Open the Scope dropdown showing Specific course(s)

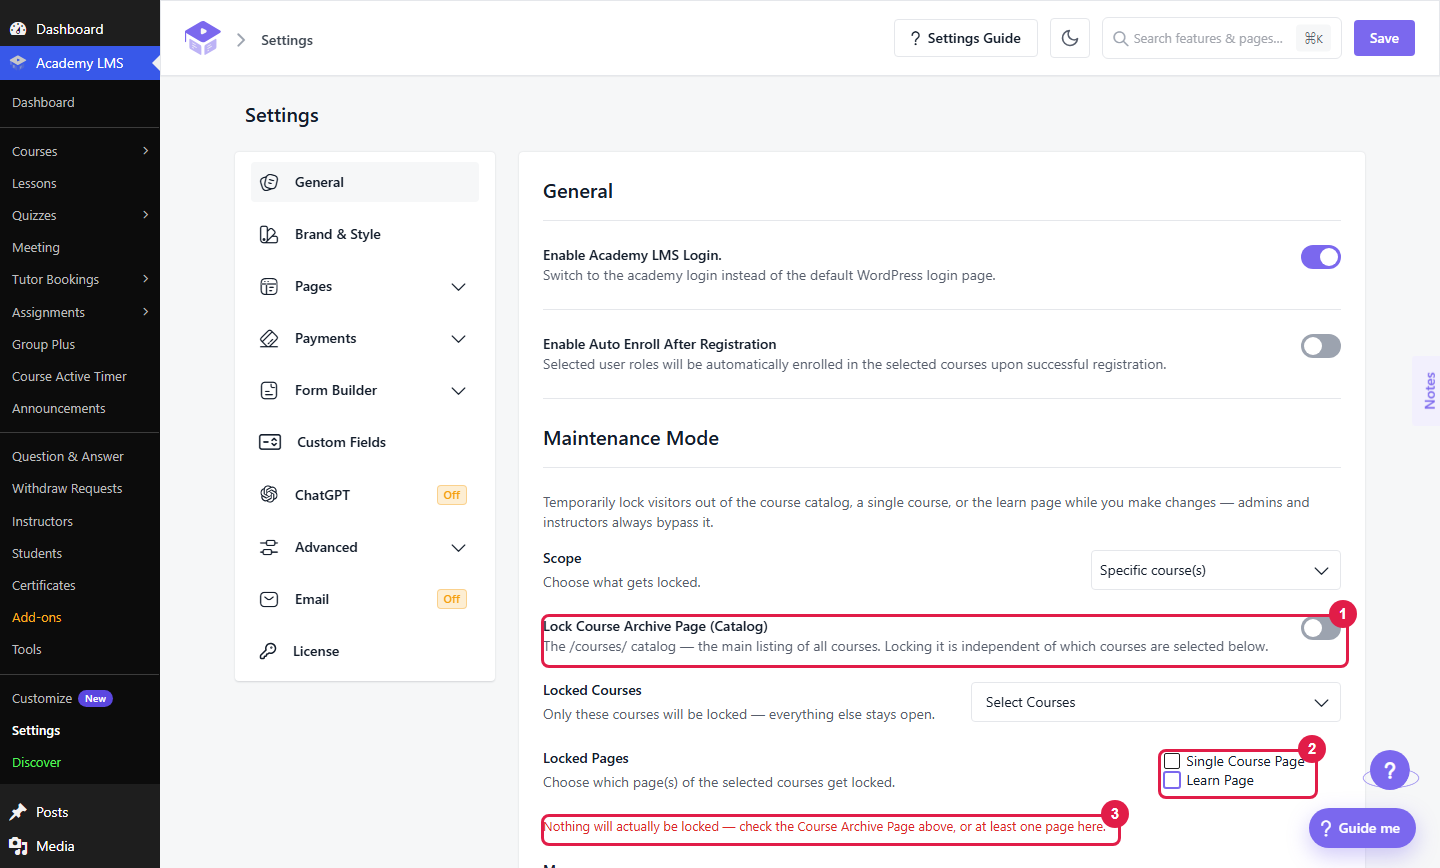(x=1215, y=570)
